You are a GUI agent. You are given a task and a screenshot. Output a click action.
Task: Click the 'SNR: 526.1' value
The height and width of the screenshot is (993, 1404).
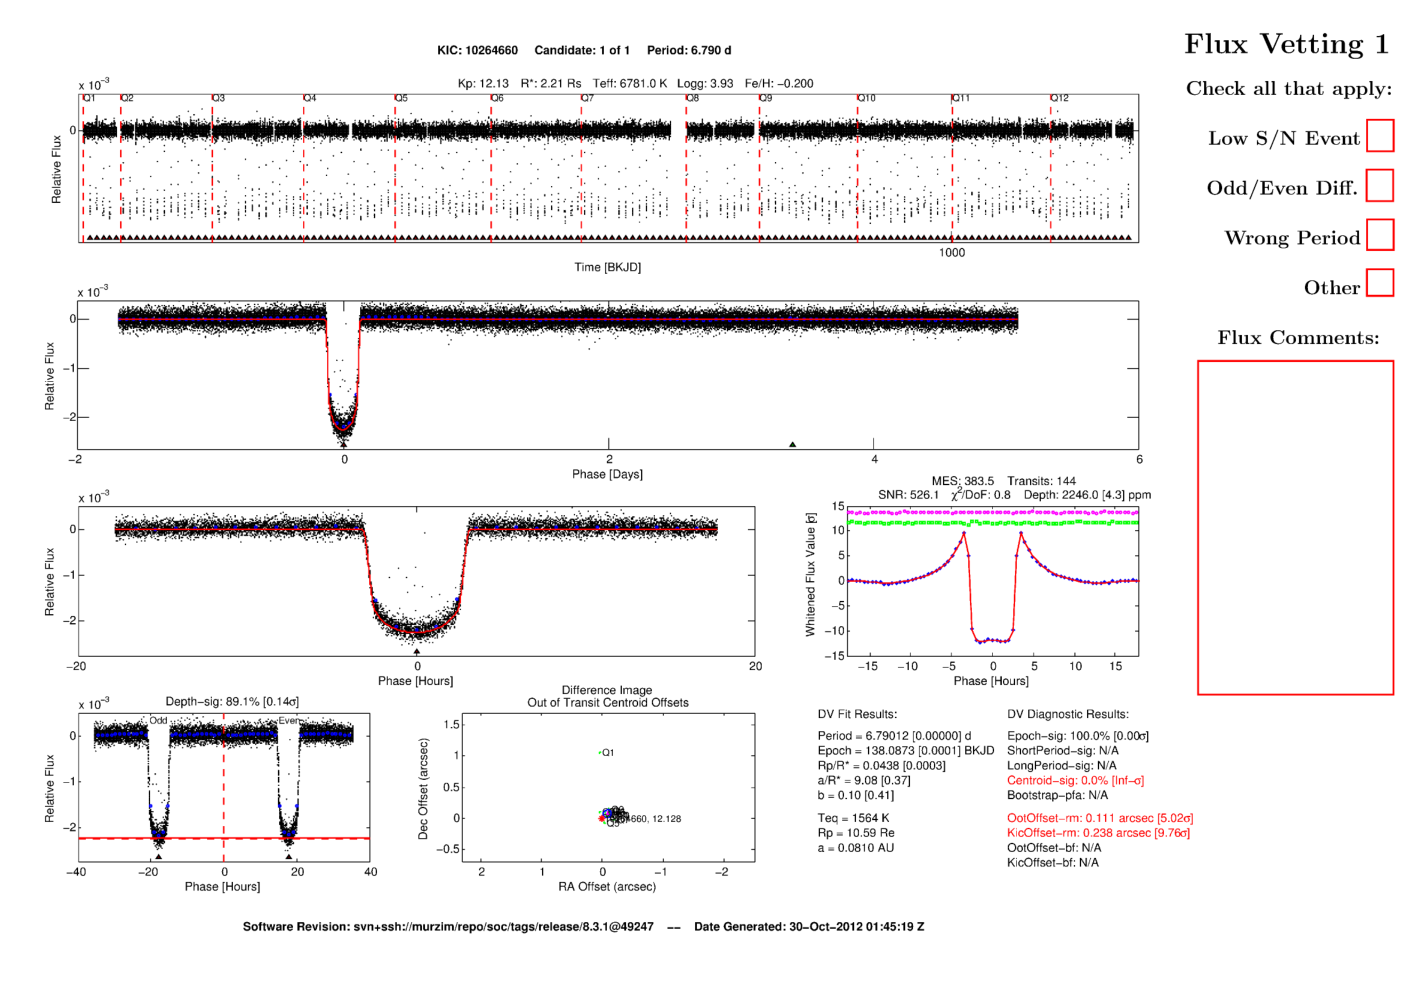click(x=908, y=495)
